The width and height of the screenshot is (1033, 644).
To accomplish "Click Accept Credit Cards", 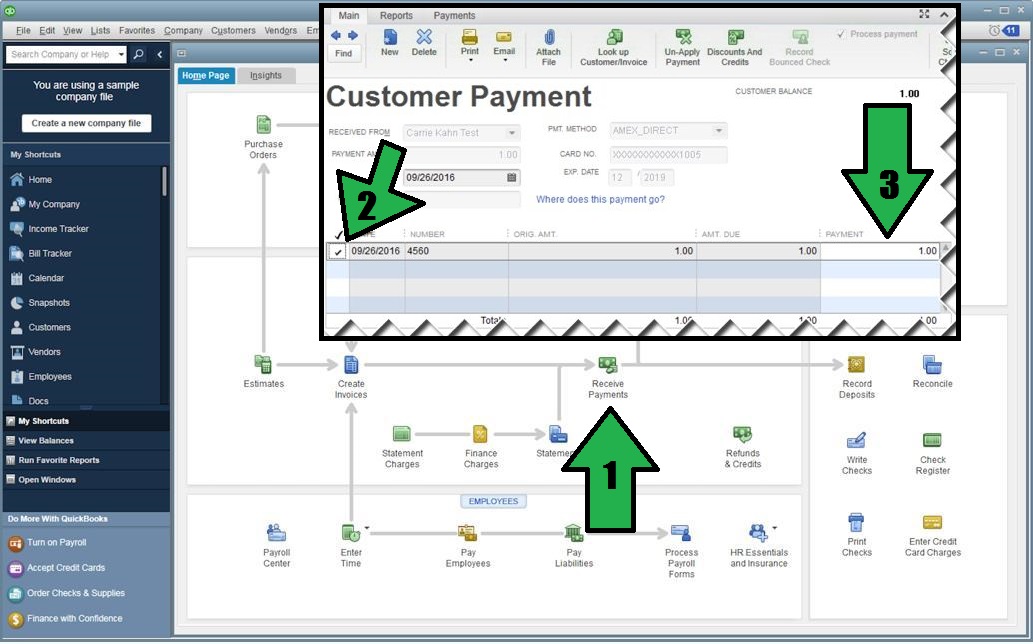I will pyautogui.click(x=66, y=568).
